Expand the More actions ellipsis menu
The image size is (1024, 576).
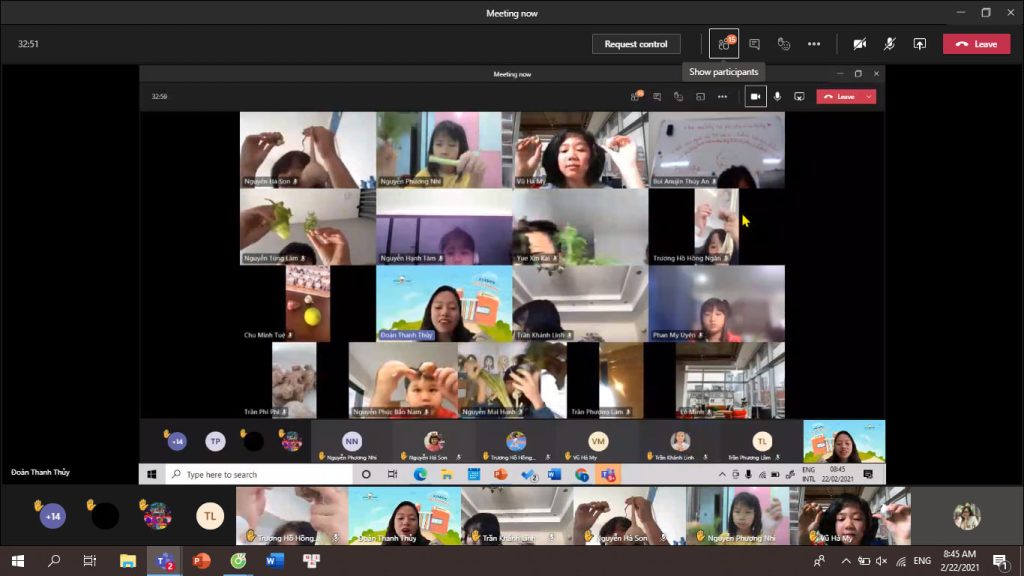(814, 44)
